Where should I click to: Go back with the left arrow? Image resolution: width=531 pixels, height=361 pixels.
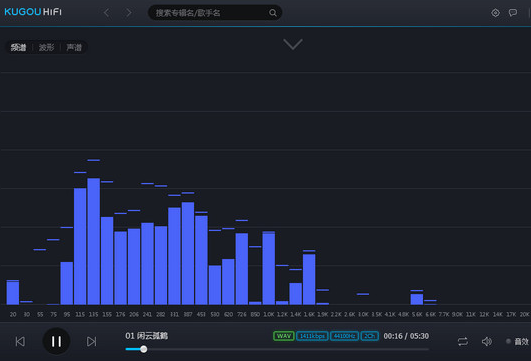point(107,13)
